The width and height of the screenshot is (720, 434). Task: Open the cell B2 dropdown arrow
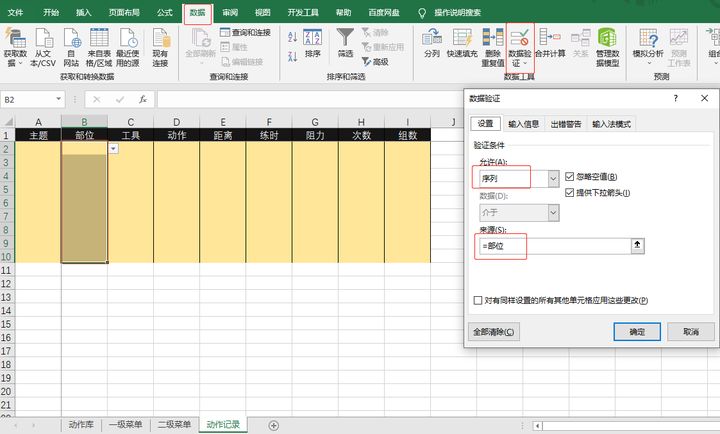[113, 149]
